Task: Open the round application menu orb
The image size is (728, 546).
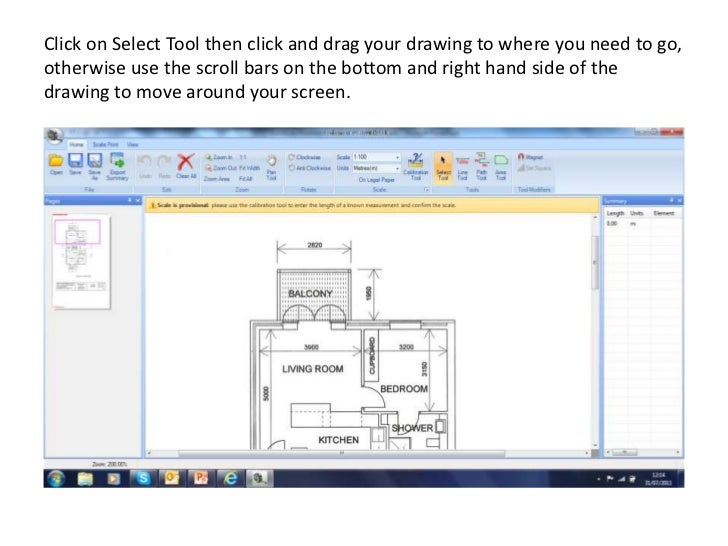Action: pos(54,136)
